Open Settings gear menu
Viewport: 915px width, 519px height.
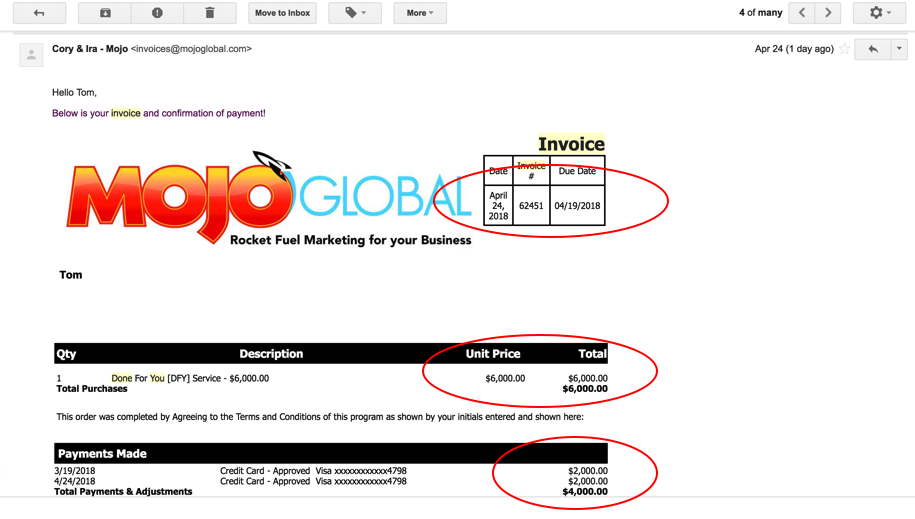pyautogui.click(x=879, y=13)
